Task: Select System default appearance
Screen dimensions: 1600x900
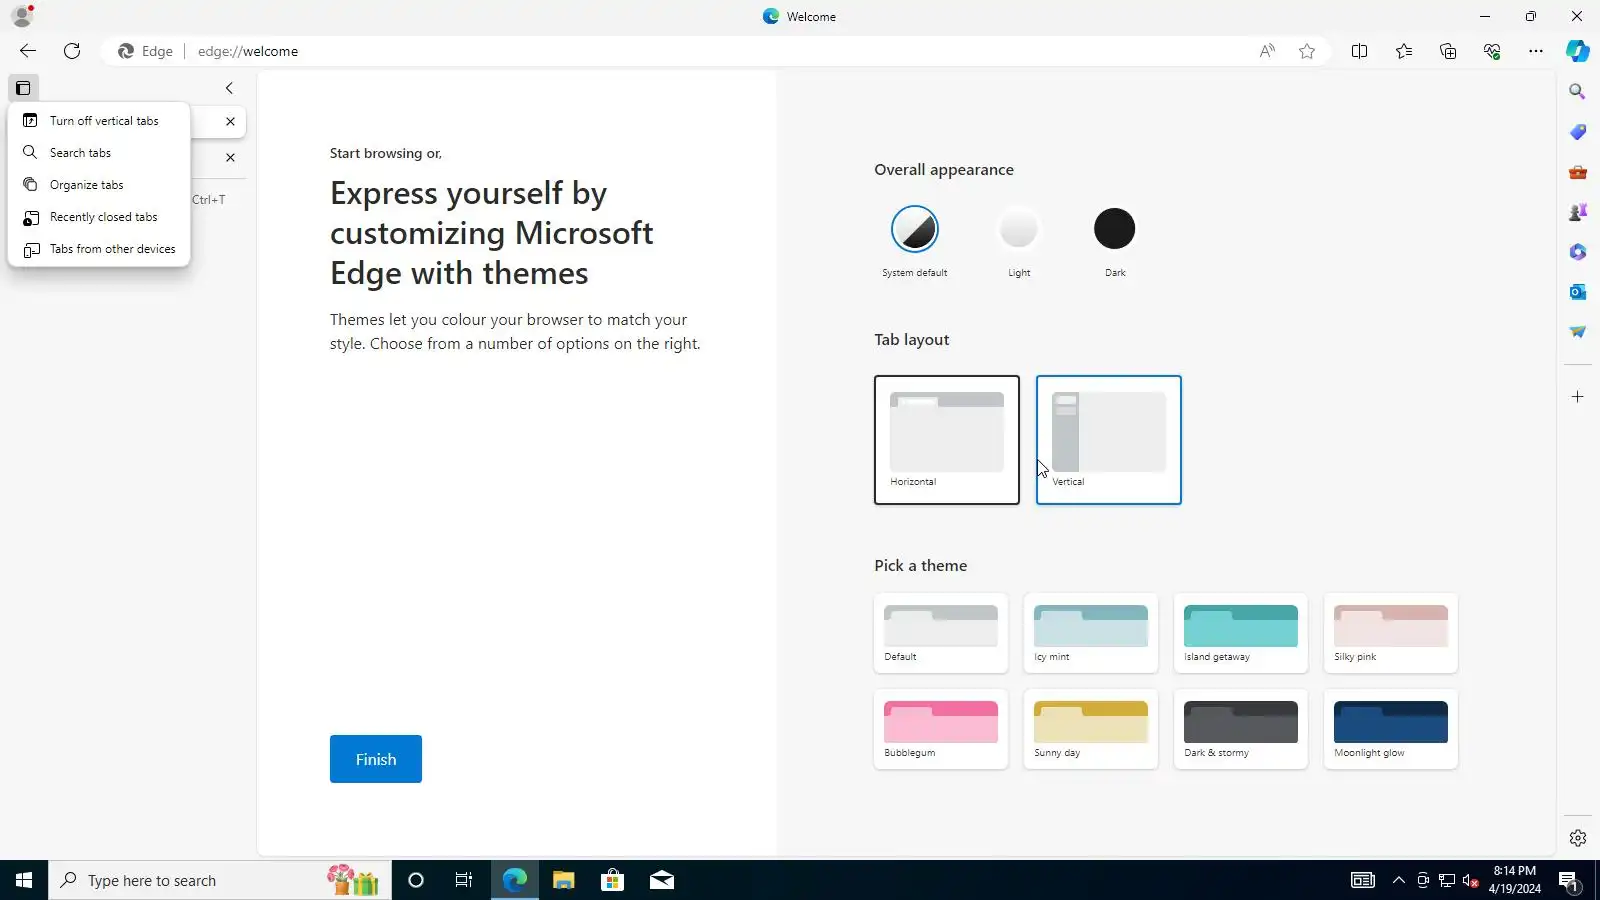Action: pos(915,229)
